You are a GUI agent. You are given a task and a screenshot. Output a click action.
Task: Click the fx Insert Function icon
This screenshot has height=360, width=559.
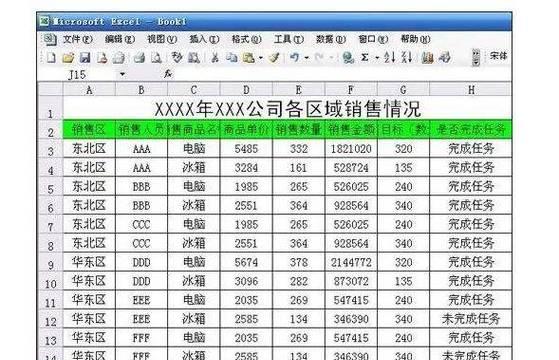[168, 74]
